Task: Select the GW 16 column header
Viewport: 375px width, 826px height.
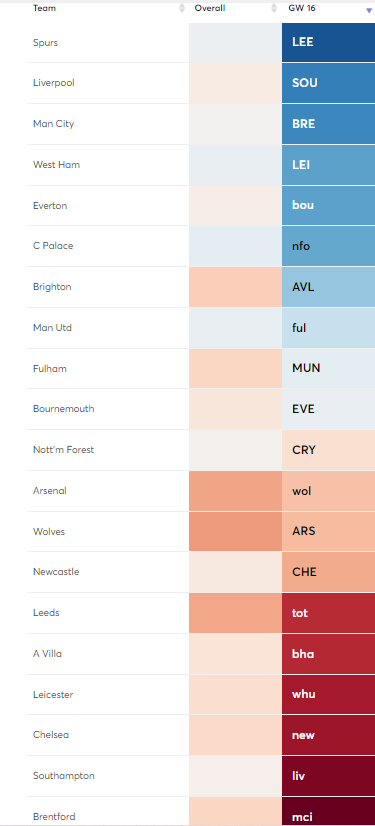Action: click(x=302, y=8)
